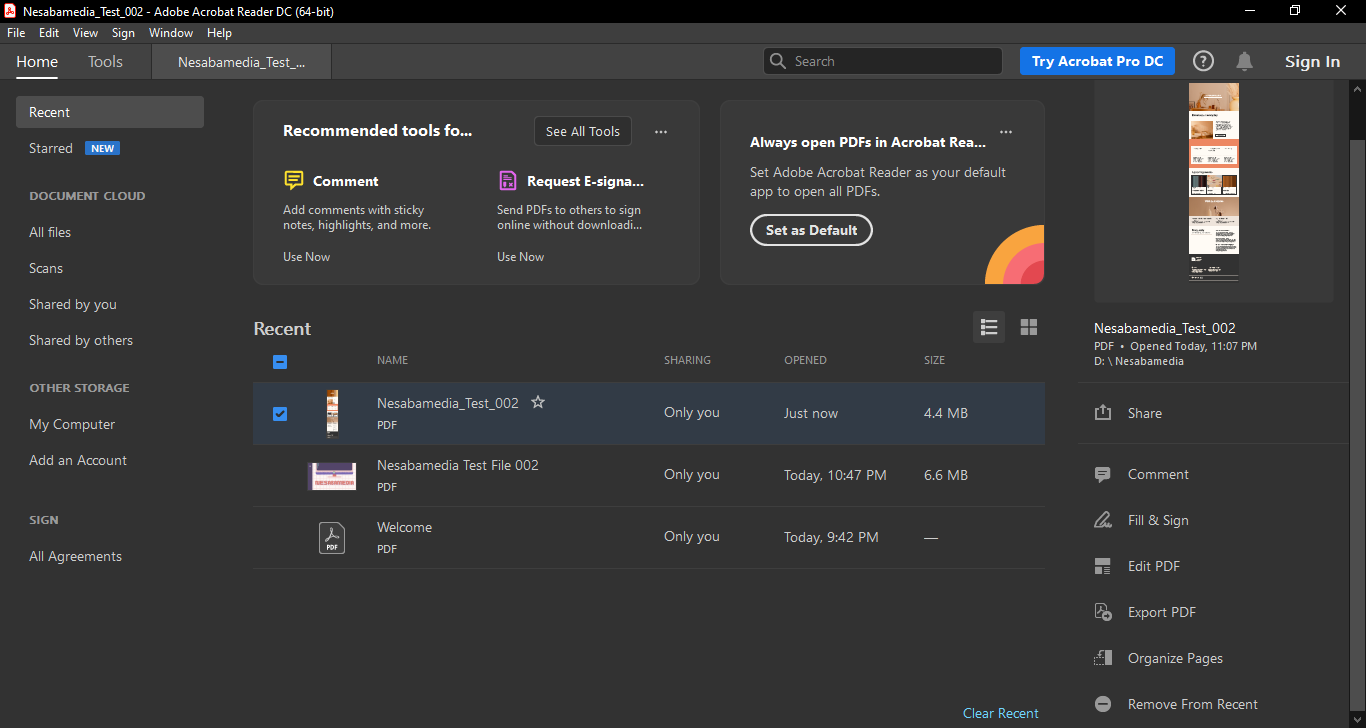Uncheck the Nesabamedia_Test_002 row checkbox
Screen dimensions: 1366x728
click(280, 413)
